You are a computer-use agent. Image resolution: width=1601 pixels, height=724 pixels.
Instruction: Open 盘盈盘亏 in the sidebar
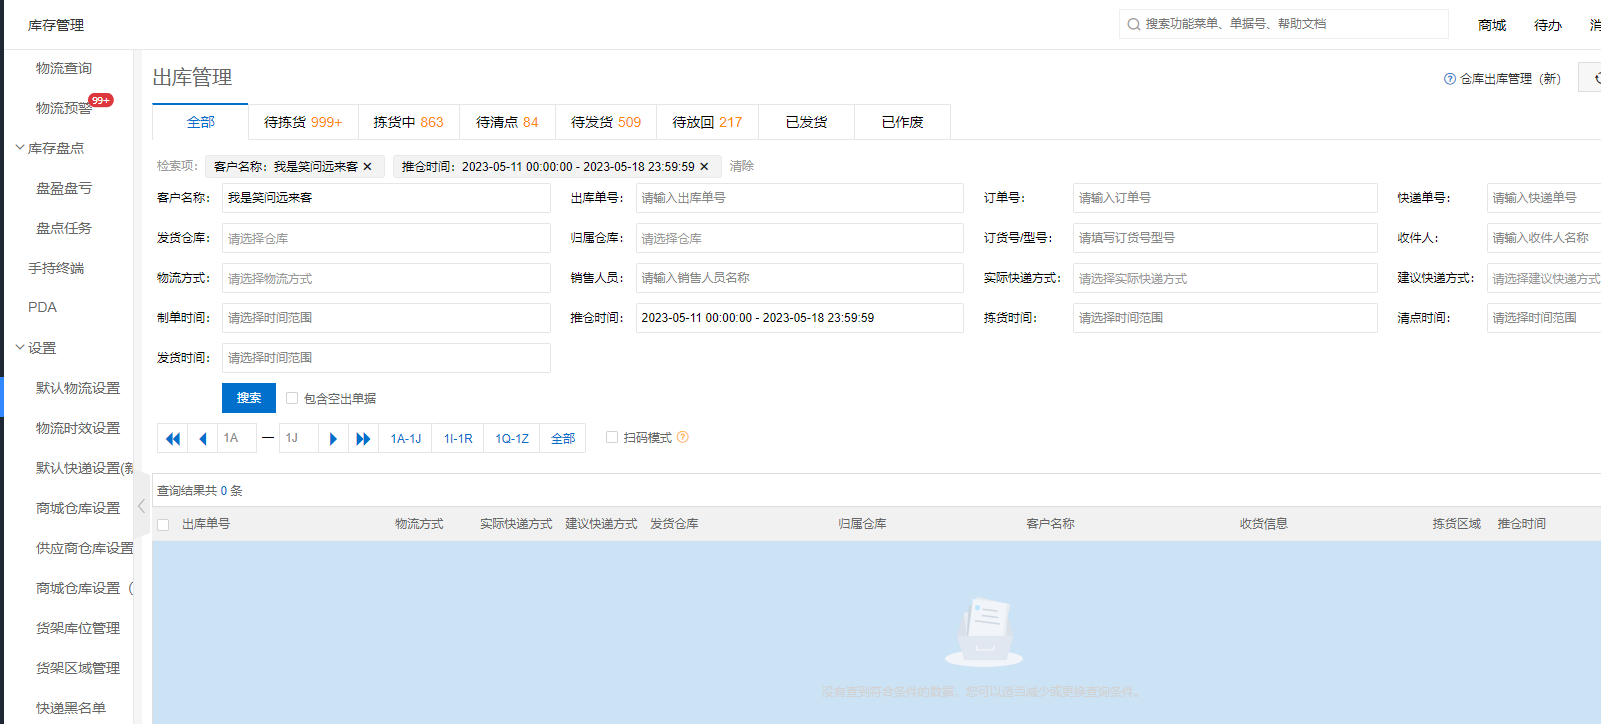pos(64,188)
